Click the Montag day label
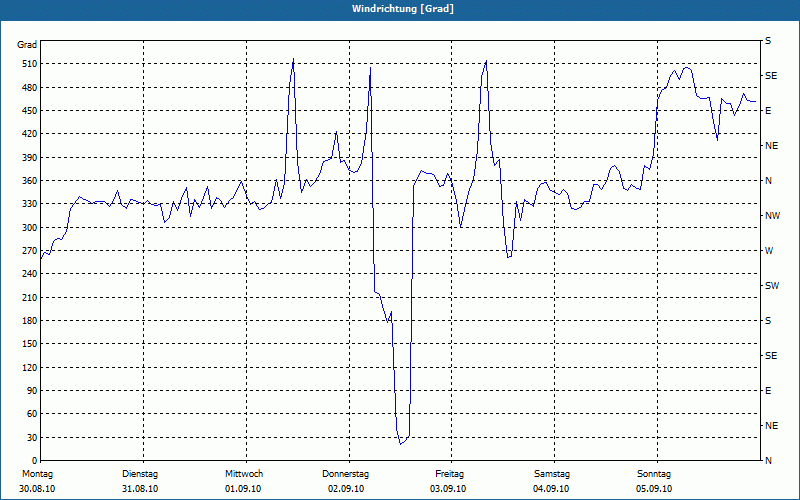800x500 pixels. (37, 474)
